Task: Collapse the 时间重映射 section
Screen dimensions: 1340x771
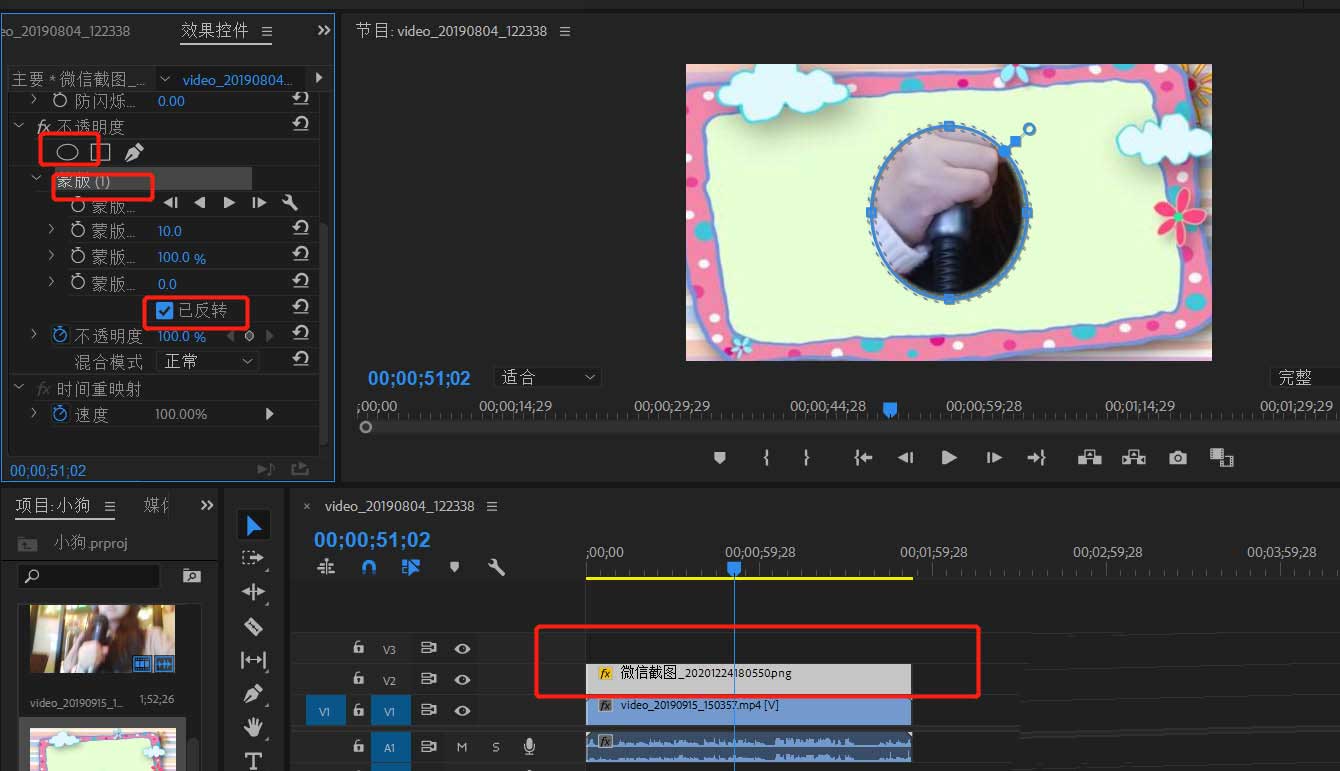Action: click(x=18, y=388)
